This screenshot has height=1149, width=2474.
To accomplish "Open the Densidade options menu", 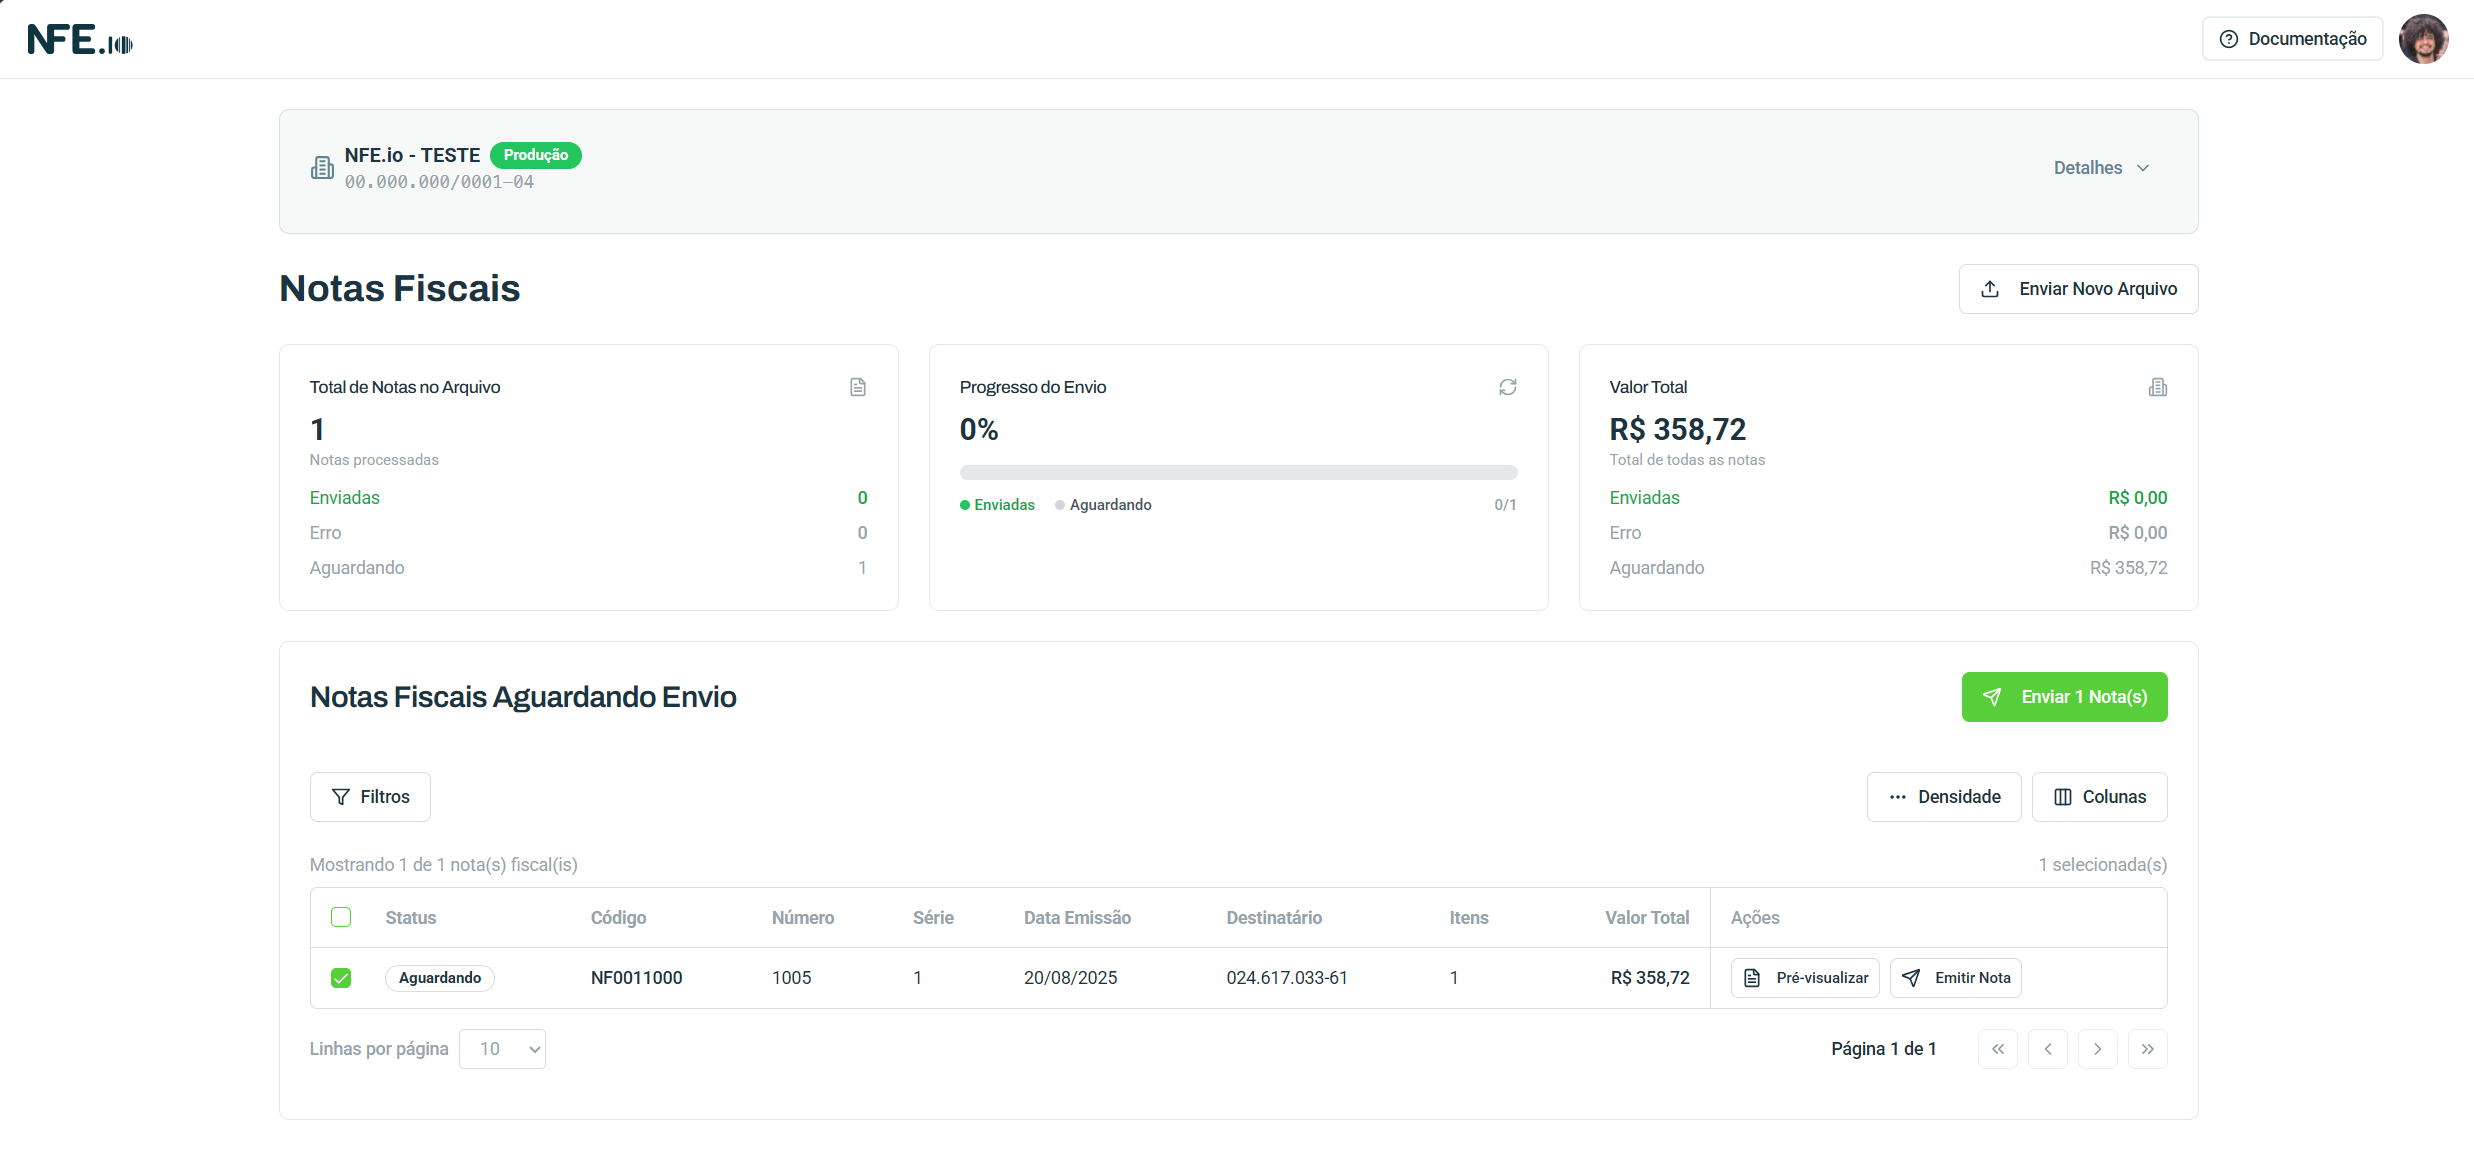I will point(1943,797).
